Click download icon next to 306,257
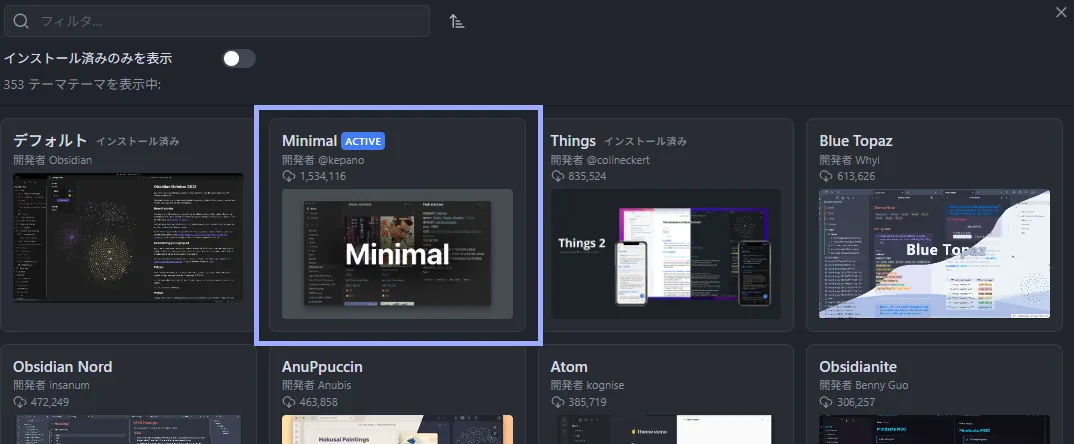Viewport: 1074px width, 444px height. point(825,402)
